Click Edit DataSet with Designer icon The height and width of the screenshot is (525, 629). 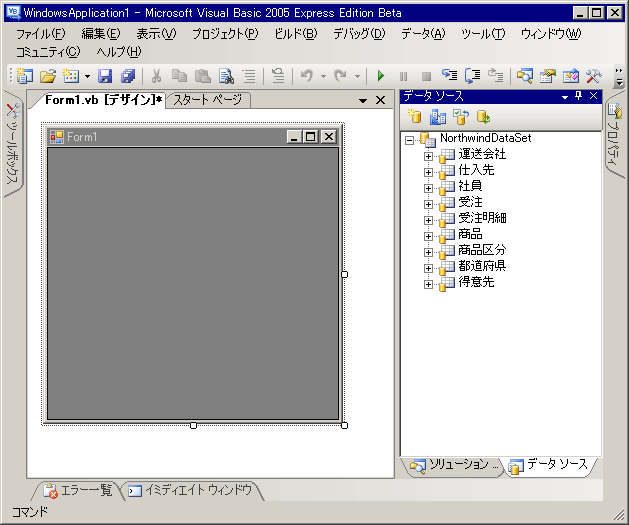(438, 117)
